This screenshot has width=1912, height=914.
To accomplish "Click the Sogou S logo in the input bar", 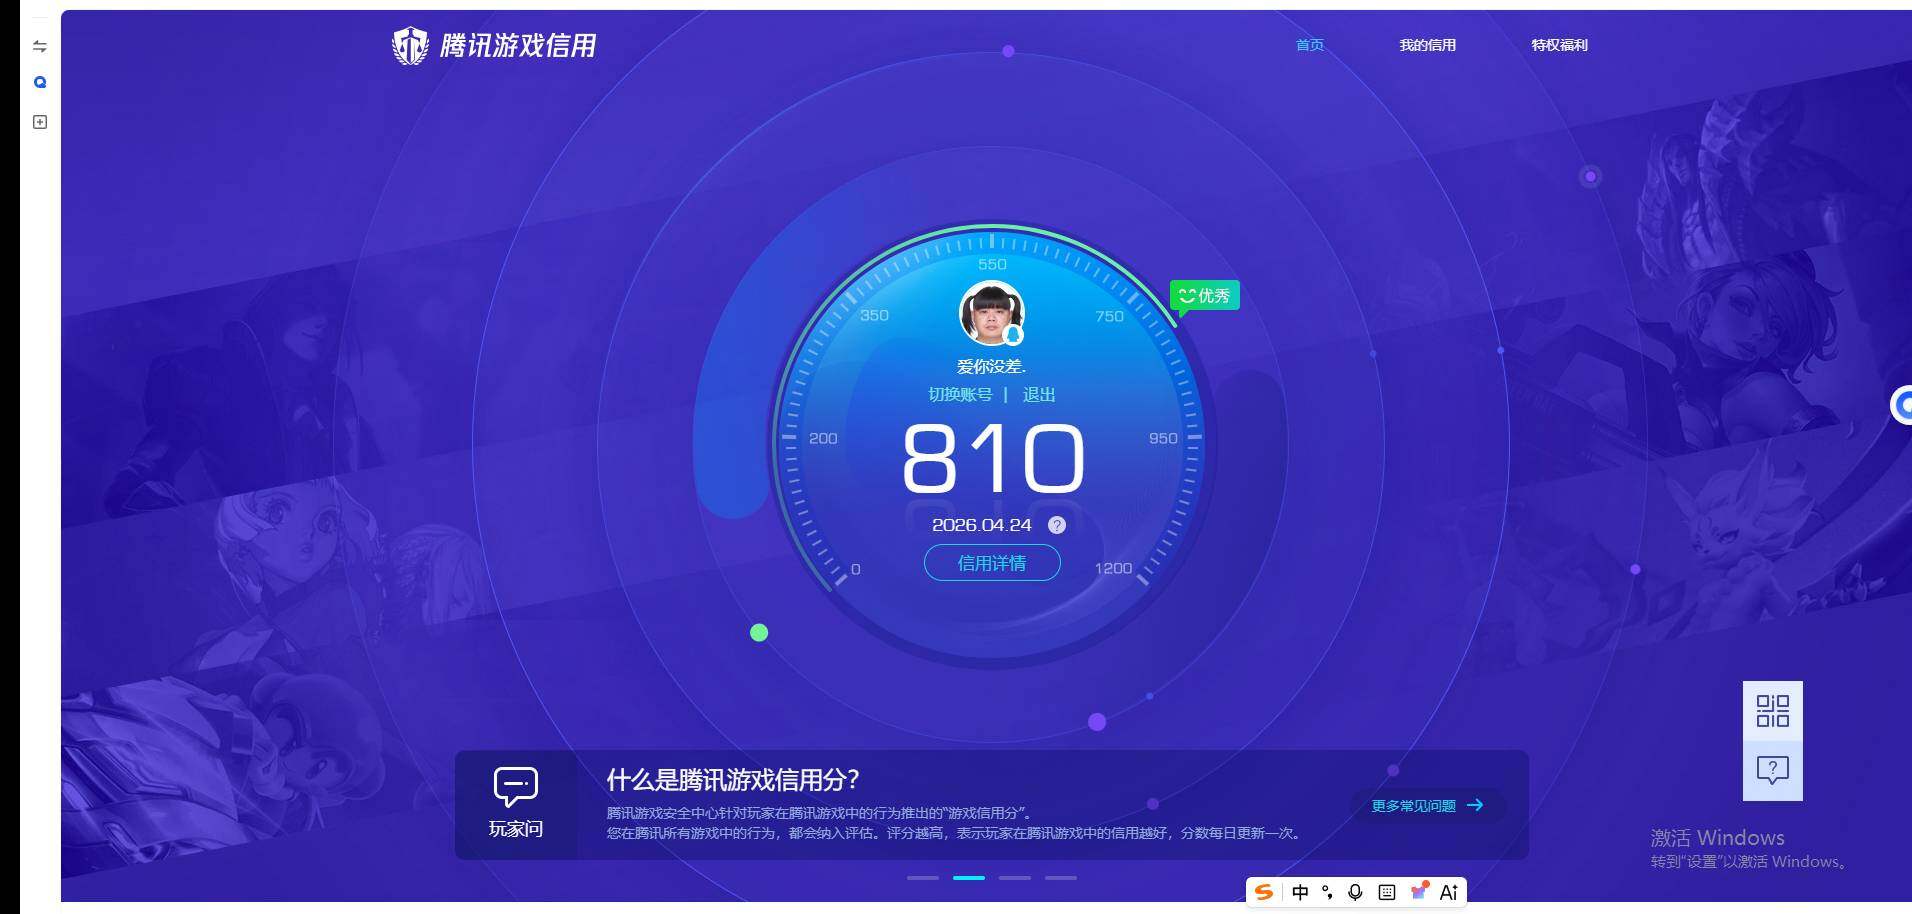I will 1263,892.
